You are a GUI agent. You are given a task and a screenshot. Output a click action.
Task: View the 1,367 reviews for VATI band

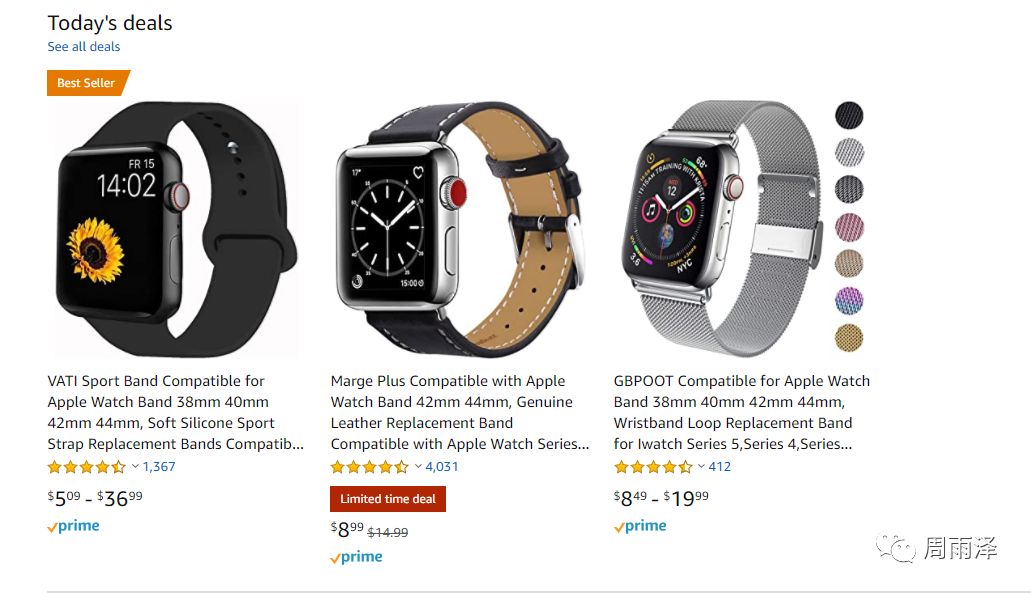point(159,466)
